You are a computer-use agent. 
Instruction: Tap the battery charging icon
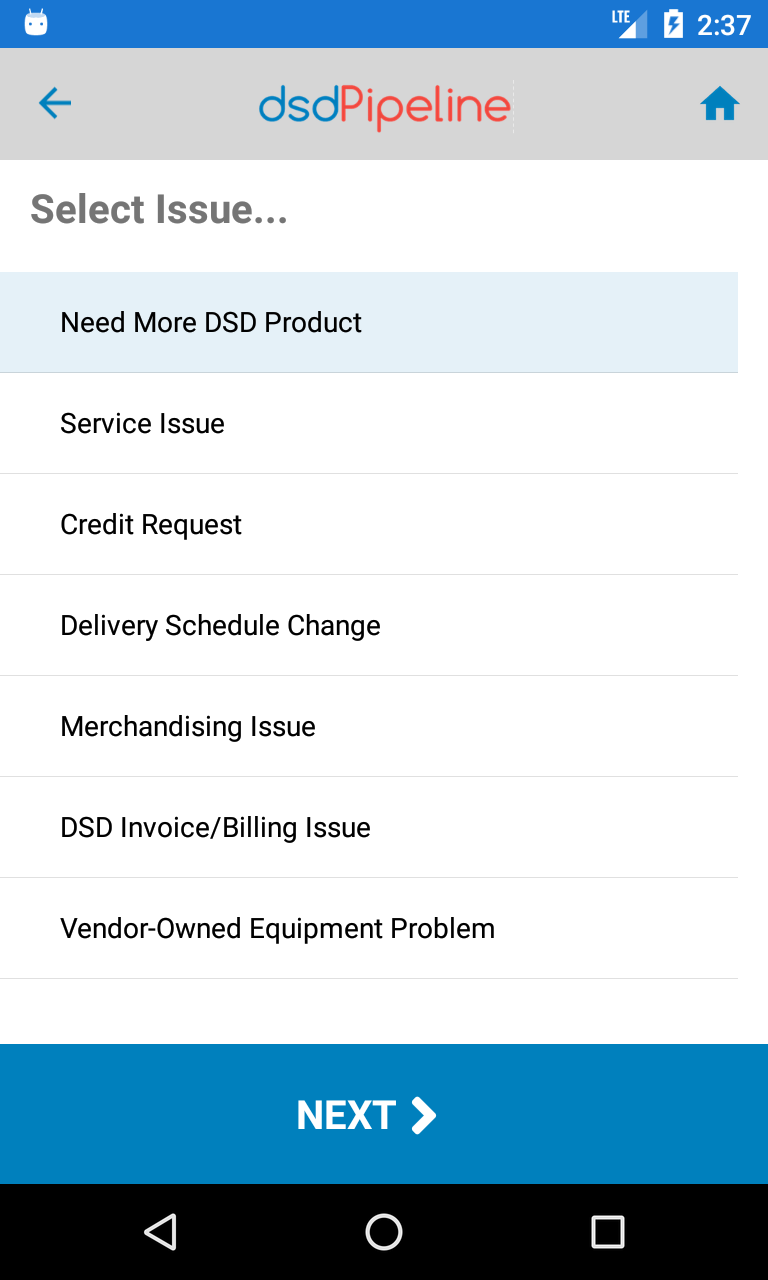674,23
